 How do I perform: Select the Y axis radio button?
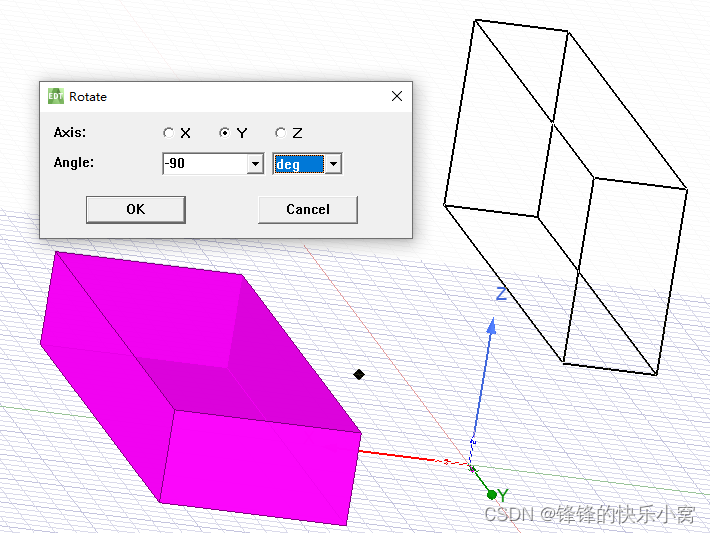(x=224, y=133)
